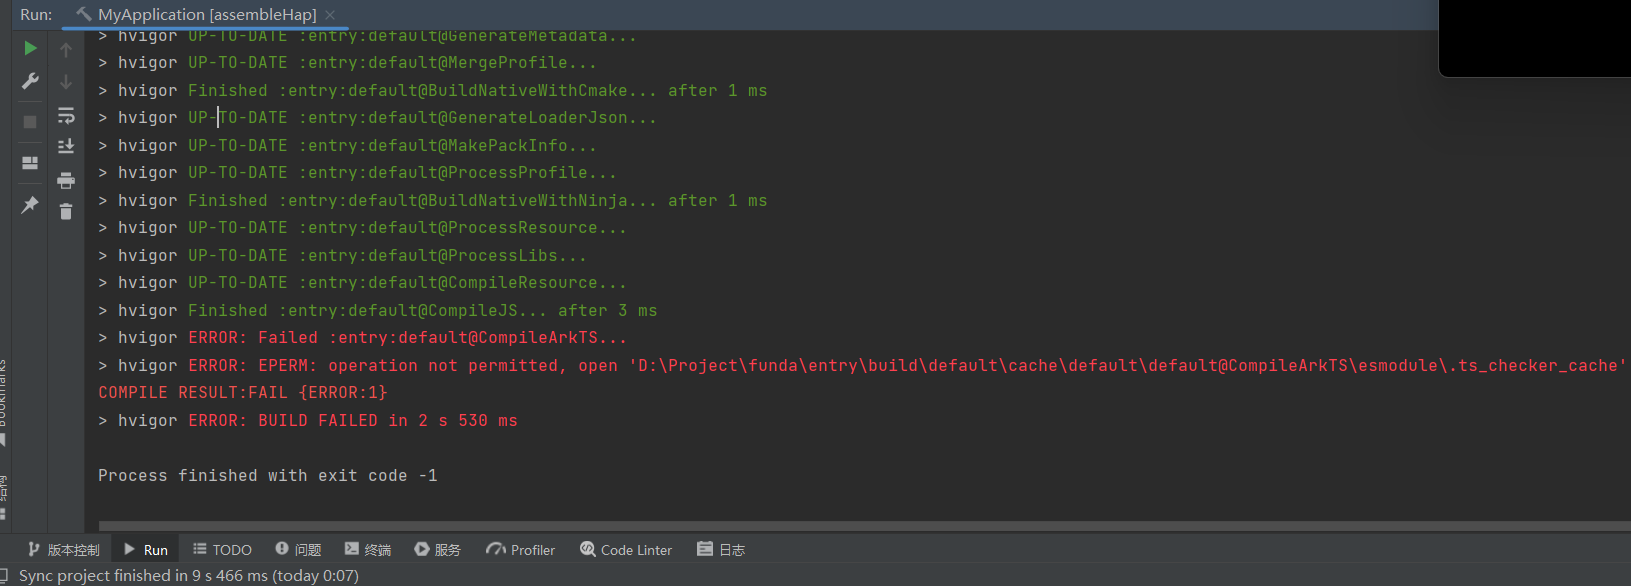Click the UP-TO-DATE ProcessProfile line
The width and height of the screenshot is (1631, 586).
click(x=358, y=173)
